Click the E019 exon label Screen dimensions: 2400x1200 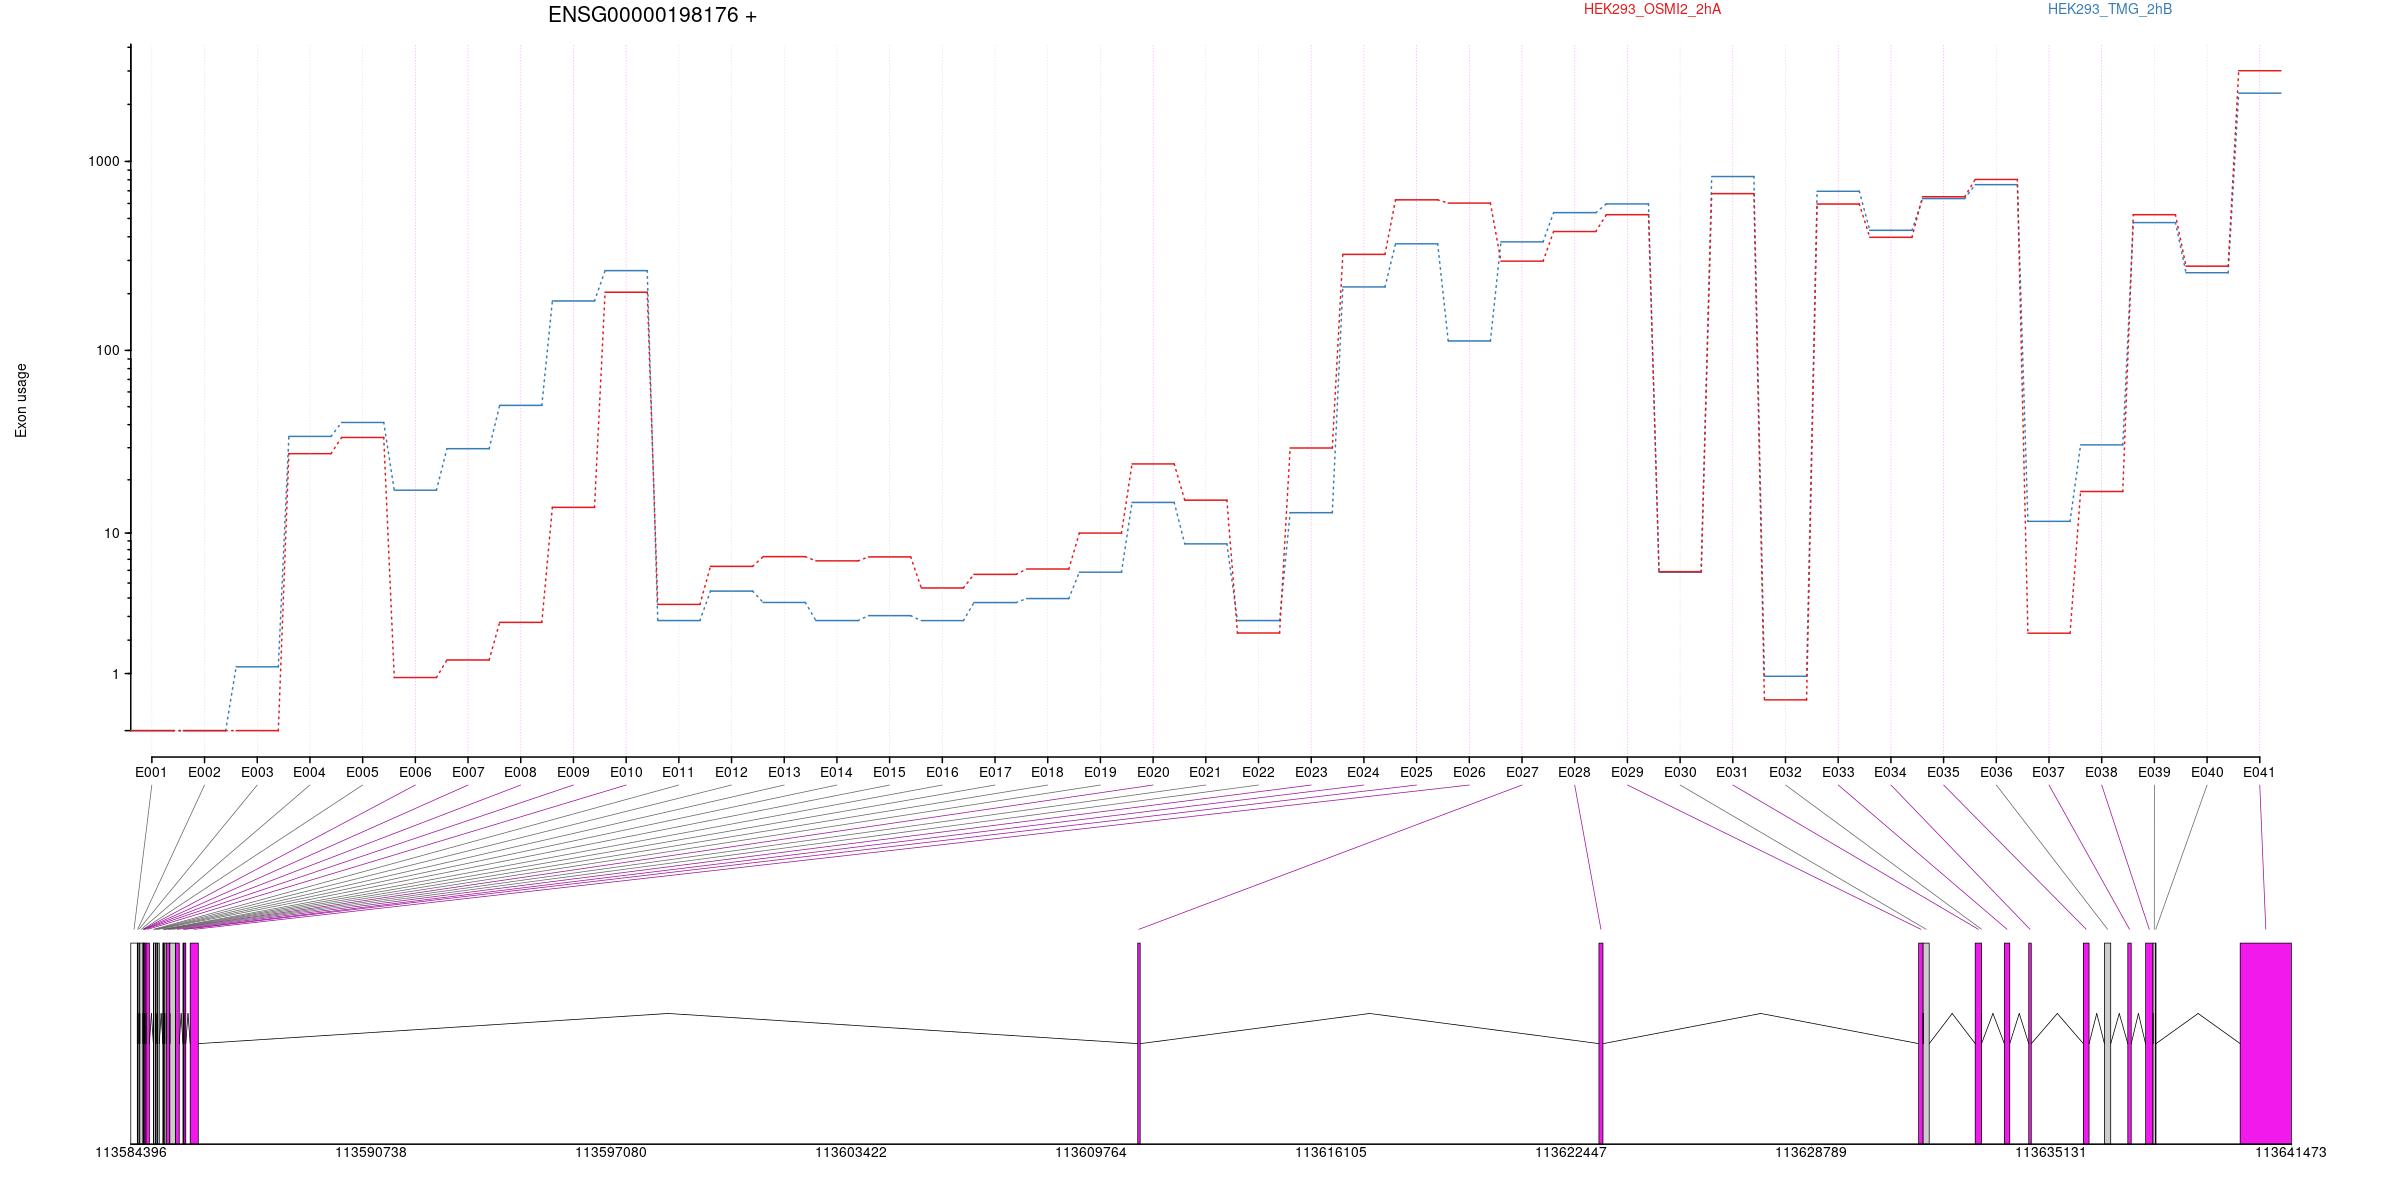tap(1100, 772)
